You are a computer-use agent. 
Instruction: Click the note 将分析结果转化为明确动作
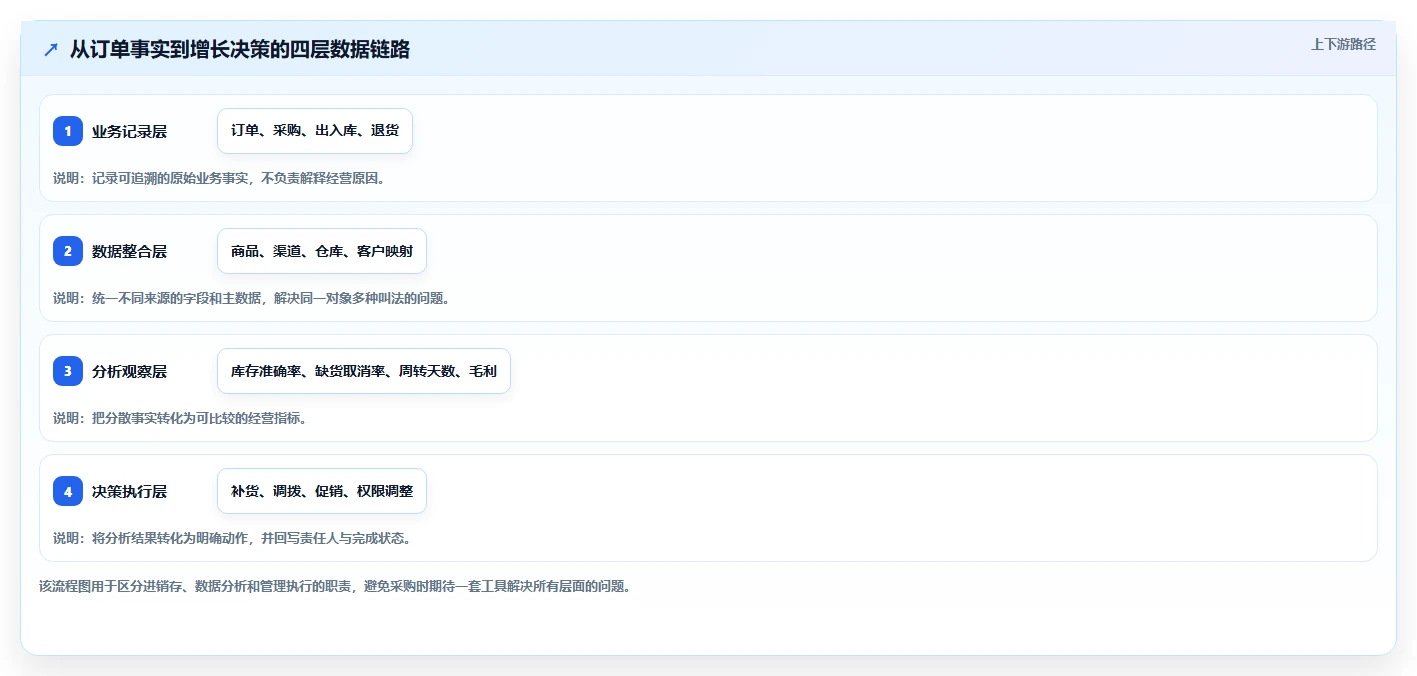click(172, 538)
